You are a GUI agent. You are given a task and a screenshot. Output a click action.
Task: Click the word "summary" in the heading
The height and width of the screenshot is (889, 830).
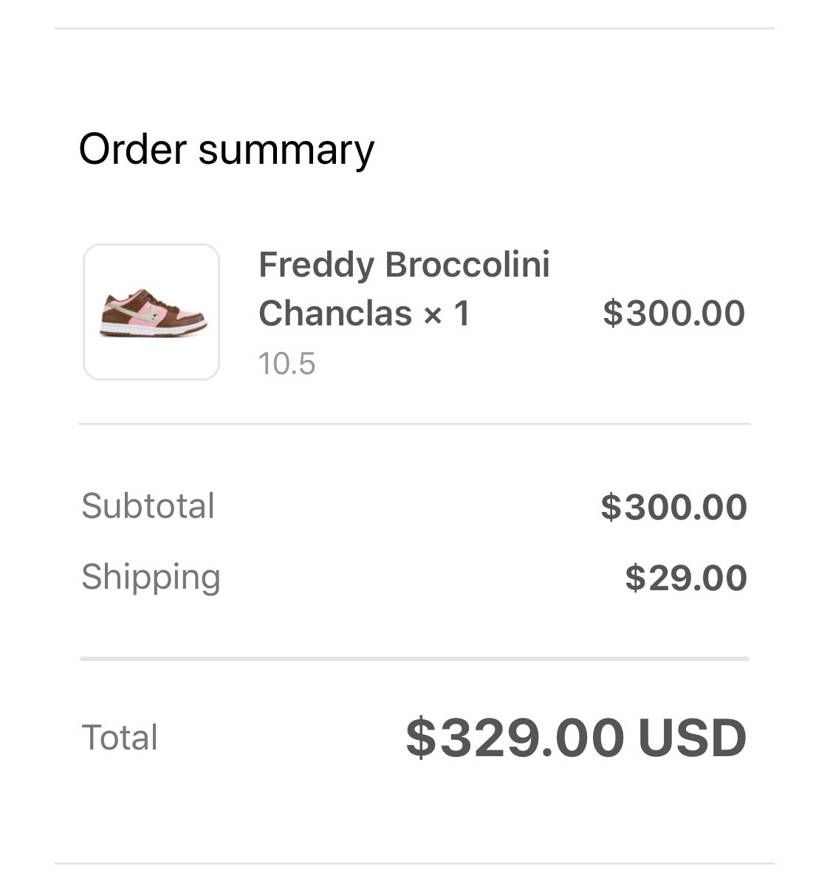[x=286, y=150]
